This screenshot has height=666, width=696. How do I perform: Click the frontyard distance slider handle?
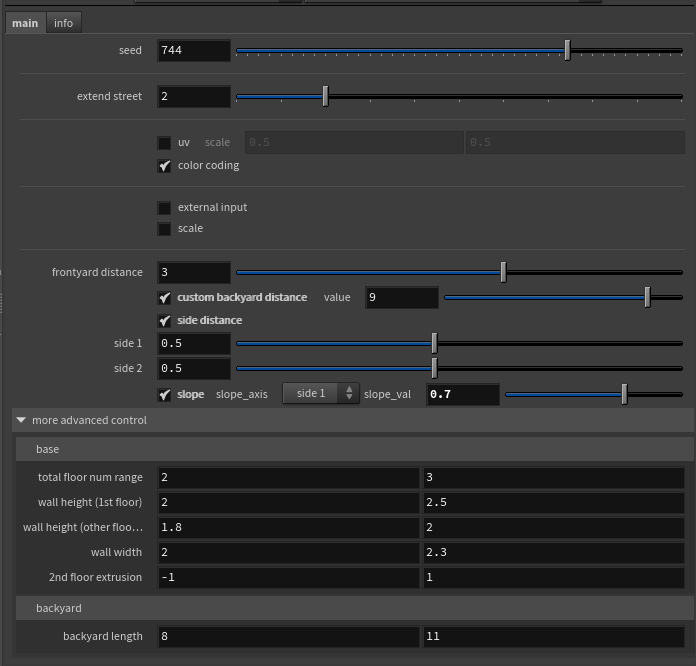[x=503, y=272]
